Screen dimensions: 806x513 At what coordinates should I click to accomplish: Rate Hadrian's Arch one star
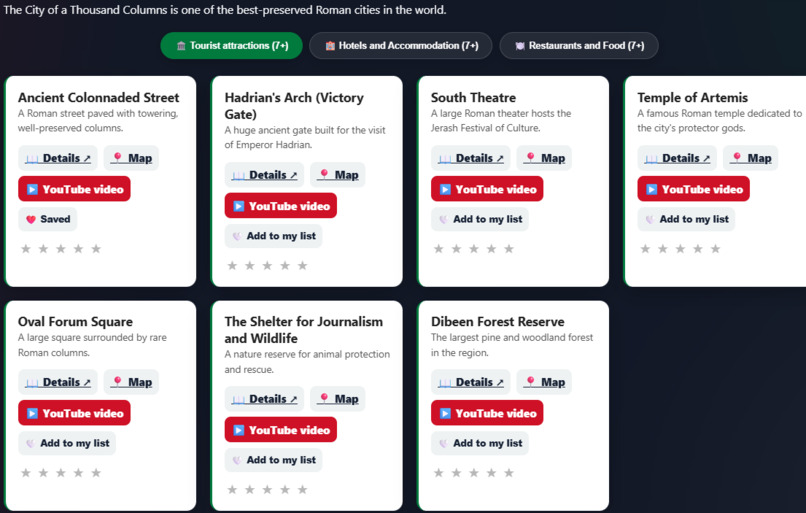232,266
